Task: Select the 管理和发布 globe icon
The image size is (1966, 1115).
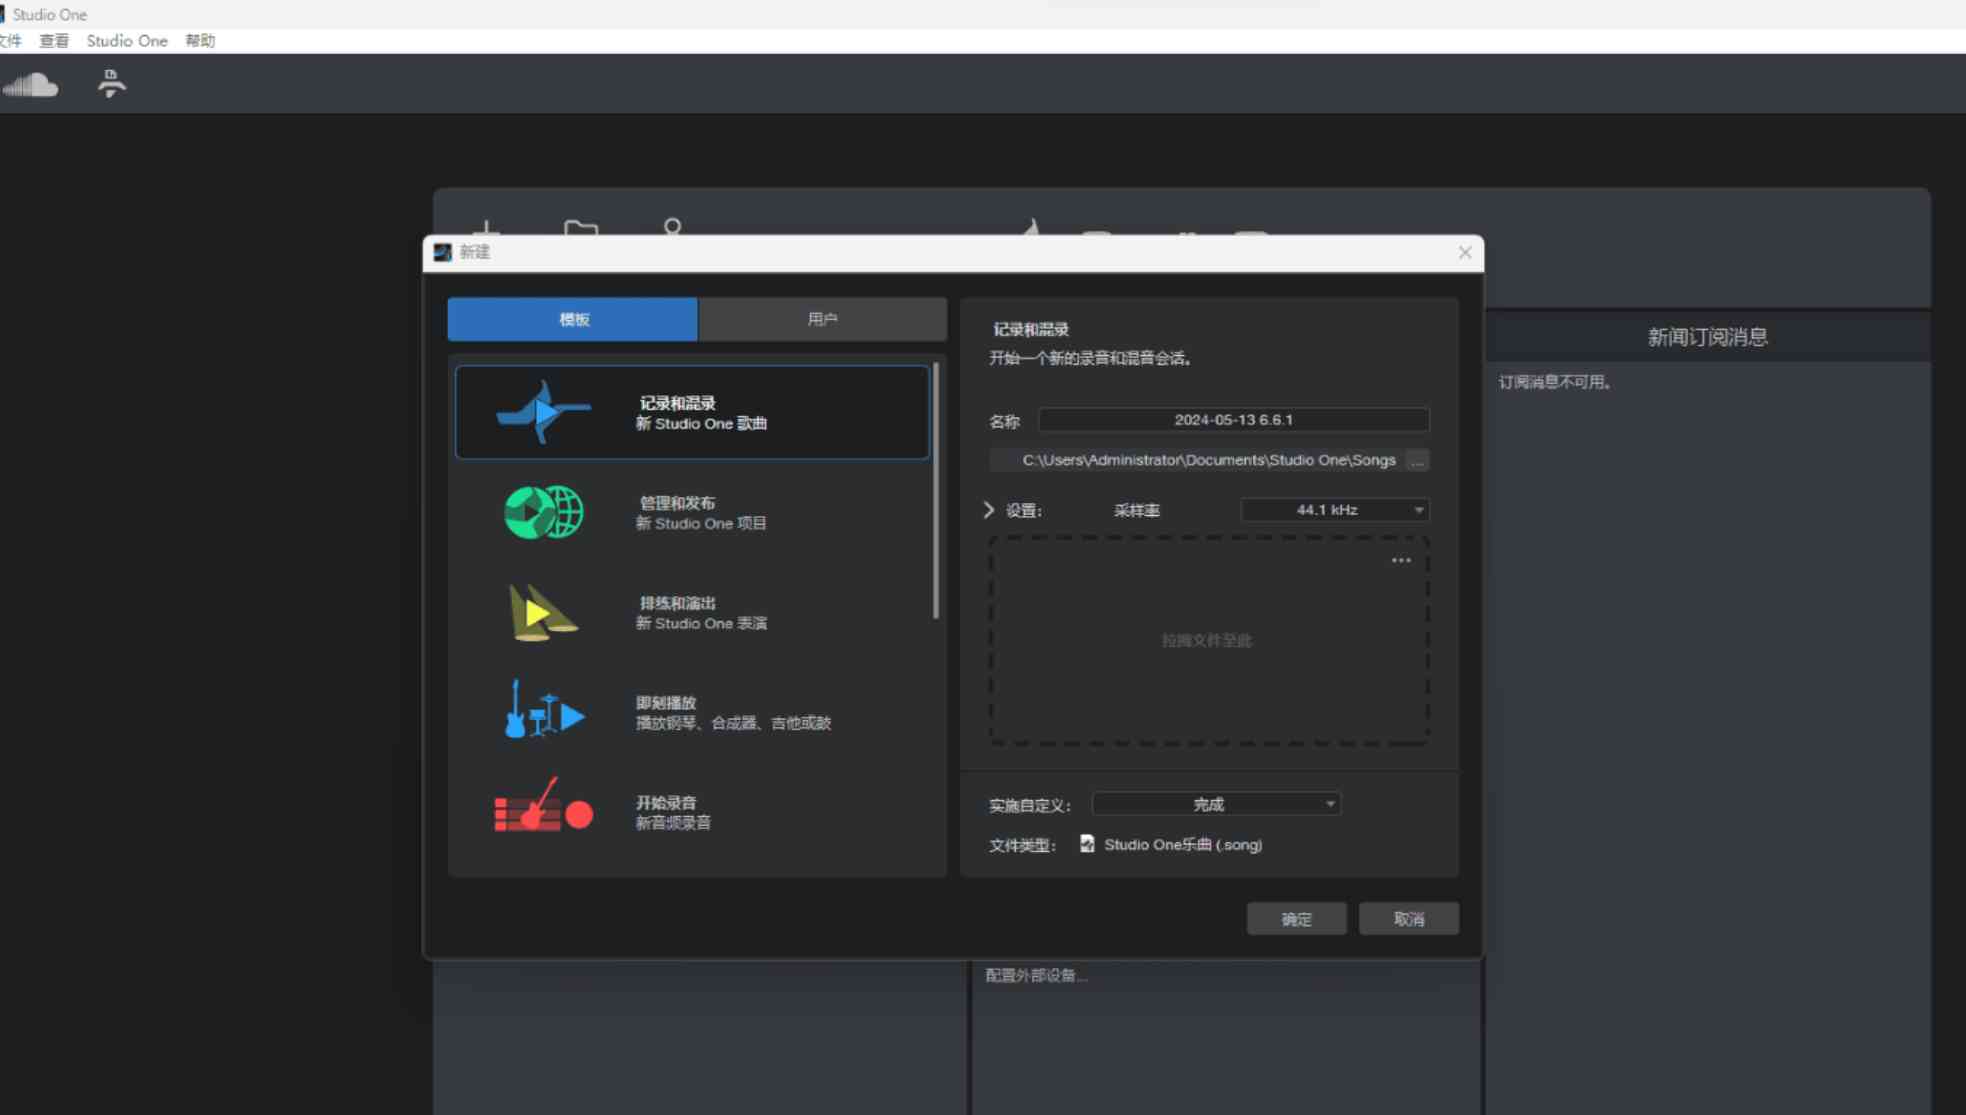Action: click(543, 512)
